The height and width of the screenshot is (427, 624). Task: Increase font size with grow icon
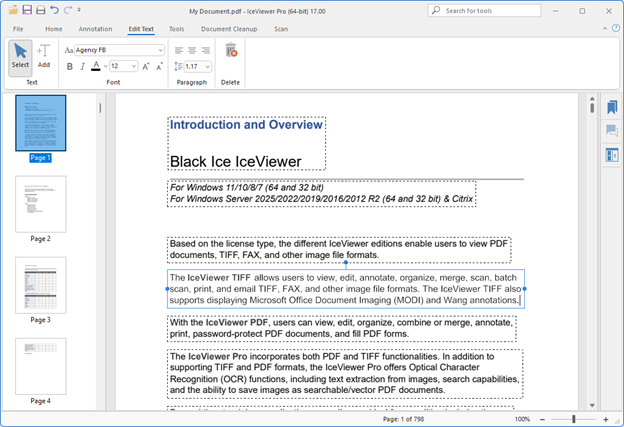(x=146, y=67)
